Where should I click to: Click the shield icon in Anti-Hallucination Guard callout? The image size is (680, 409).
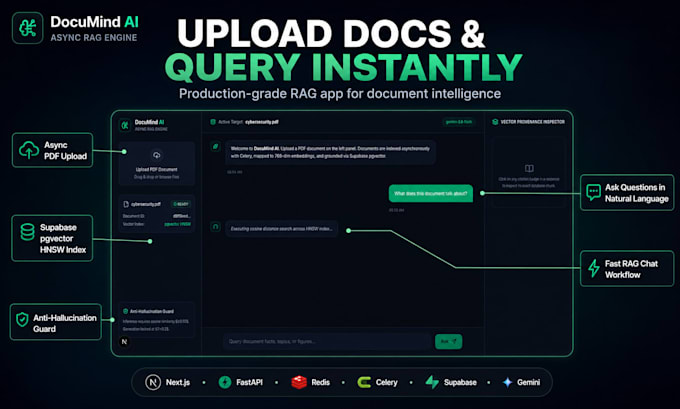tap(22, 320)
